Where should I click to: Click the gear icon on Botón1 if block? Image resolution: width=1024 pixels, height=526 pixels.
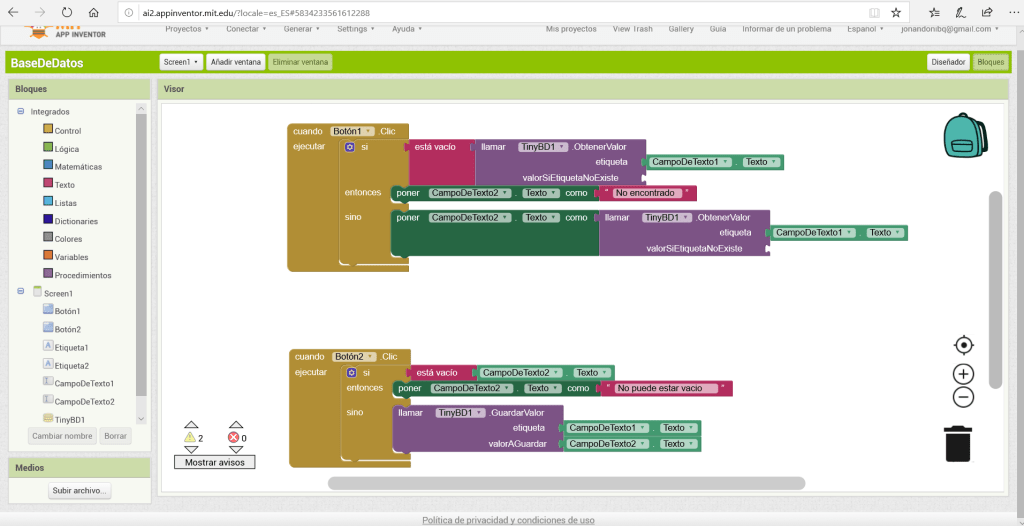pos(350,147)
